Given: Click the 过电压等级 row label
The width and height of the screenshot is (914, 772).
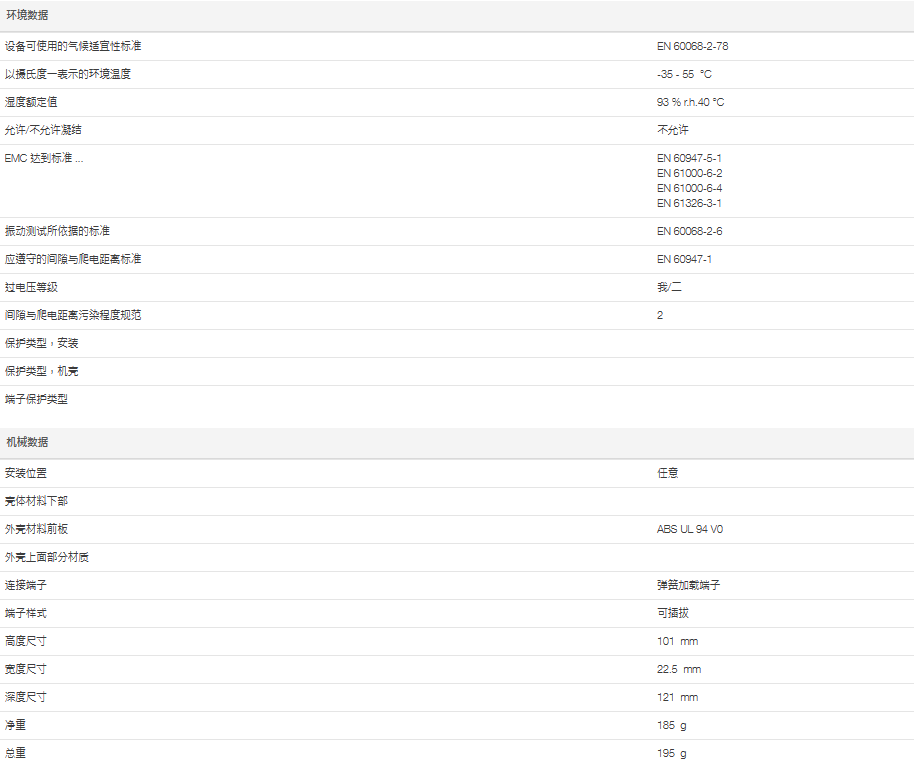Looking at the screenshot, I should pos(32,287).
